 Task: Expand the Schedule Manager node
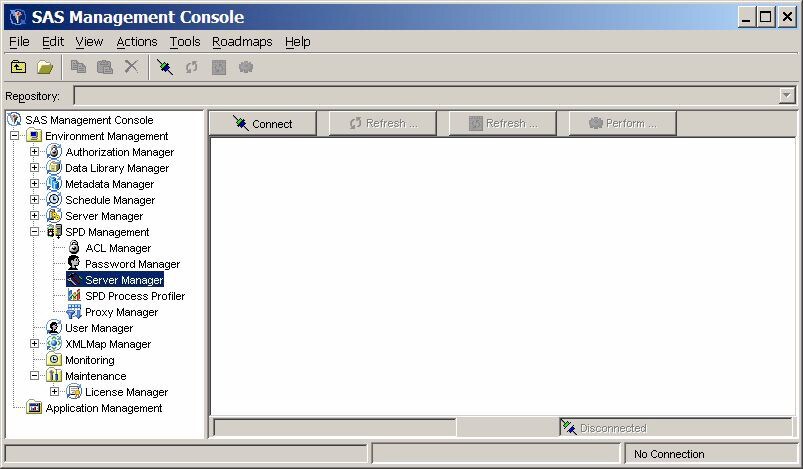[34, 199]
